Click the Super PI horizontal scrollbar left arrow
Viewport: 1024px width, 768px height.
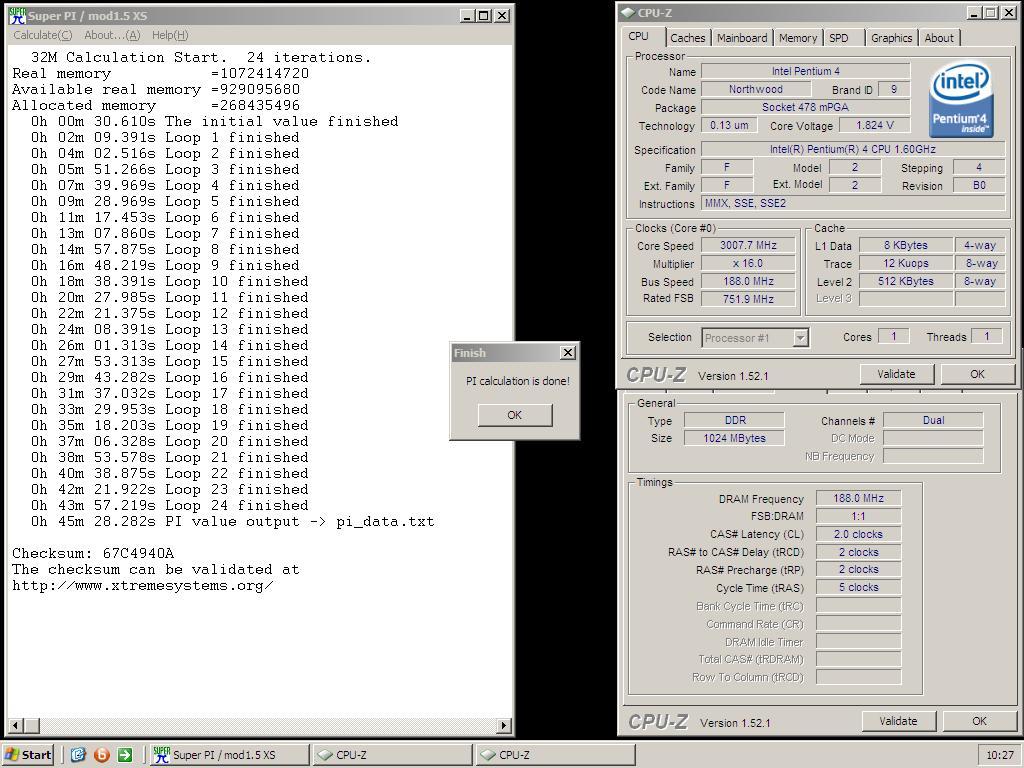[x=16, y=724]
